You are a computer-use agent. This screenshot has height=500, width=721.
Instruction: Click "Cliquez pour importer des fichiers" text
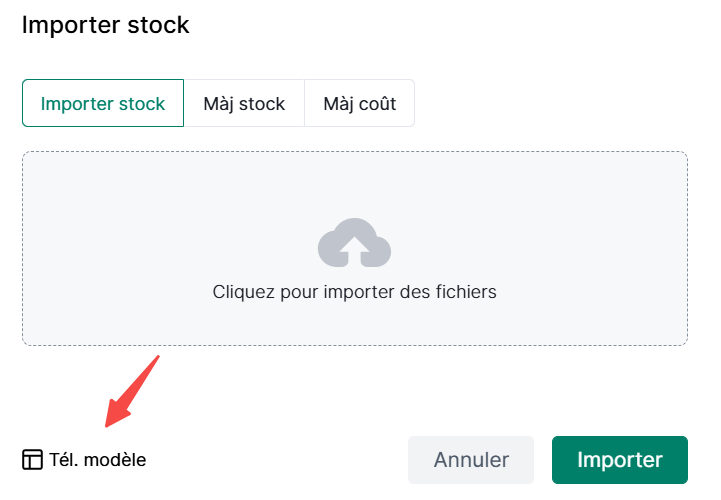coord(354,292)
